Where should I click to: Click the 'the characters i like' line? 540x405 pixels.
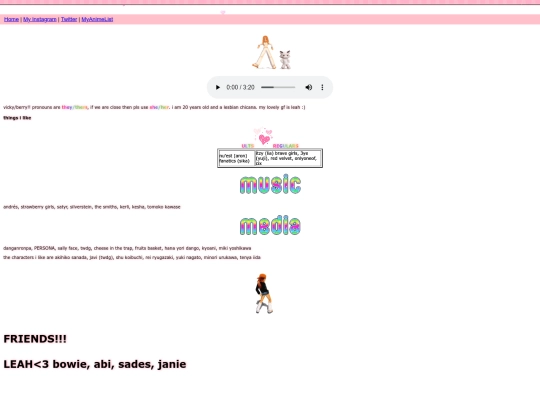[132, 258]
